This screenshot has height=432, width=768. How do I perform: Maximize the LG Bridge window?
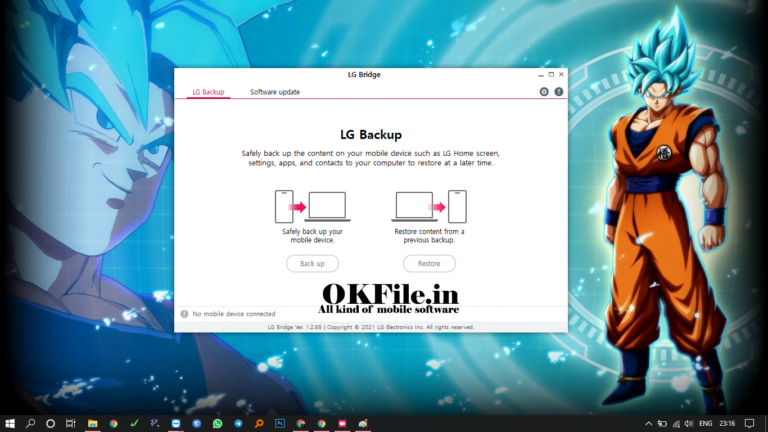click(551, 74)
